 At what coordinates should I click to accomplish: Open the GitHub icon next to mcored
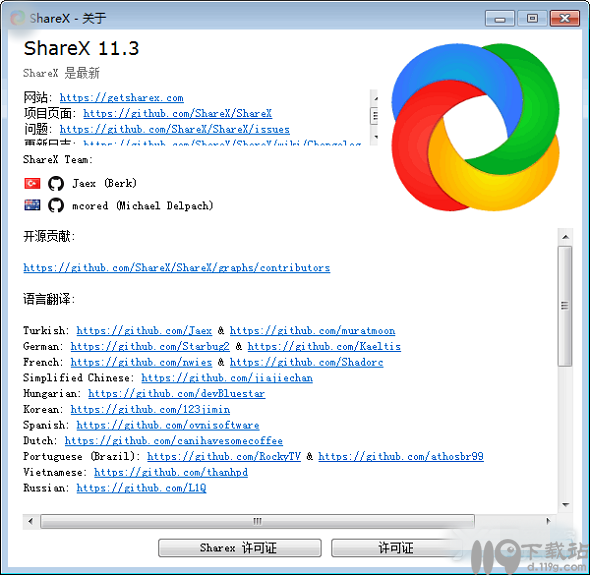(56, 205)
